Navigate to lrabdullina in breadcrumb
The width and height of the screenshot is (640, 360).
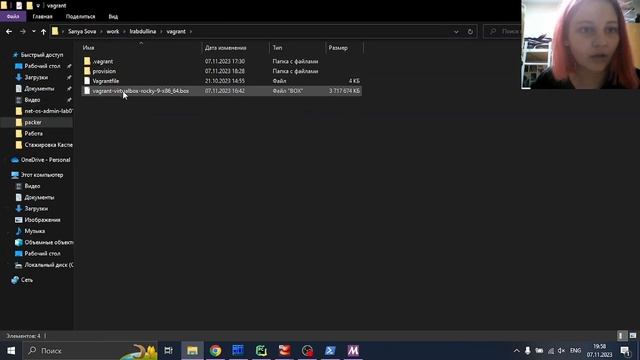[143, 31]
